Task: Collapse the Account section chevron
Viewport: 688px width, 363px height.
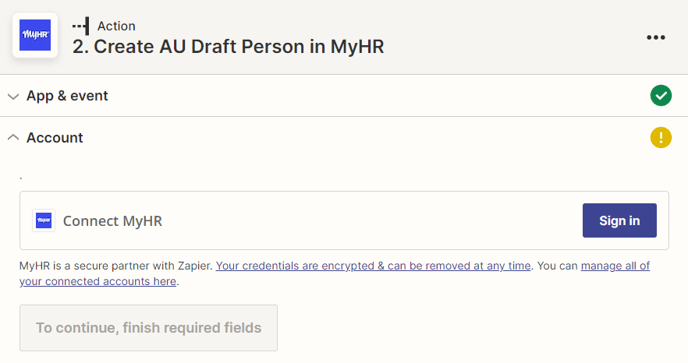Action: [x=14, y=137]
